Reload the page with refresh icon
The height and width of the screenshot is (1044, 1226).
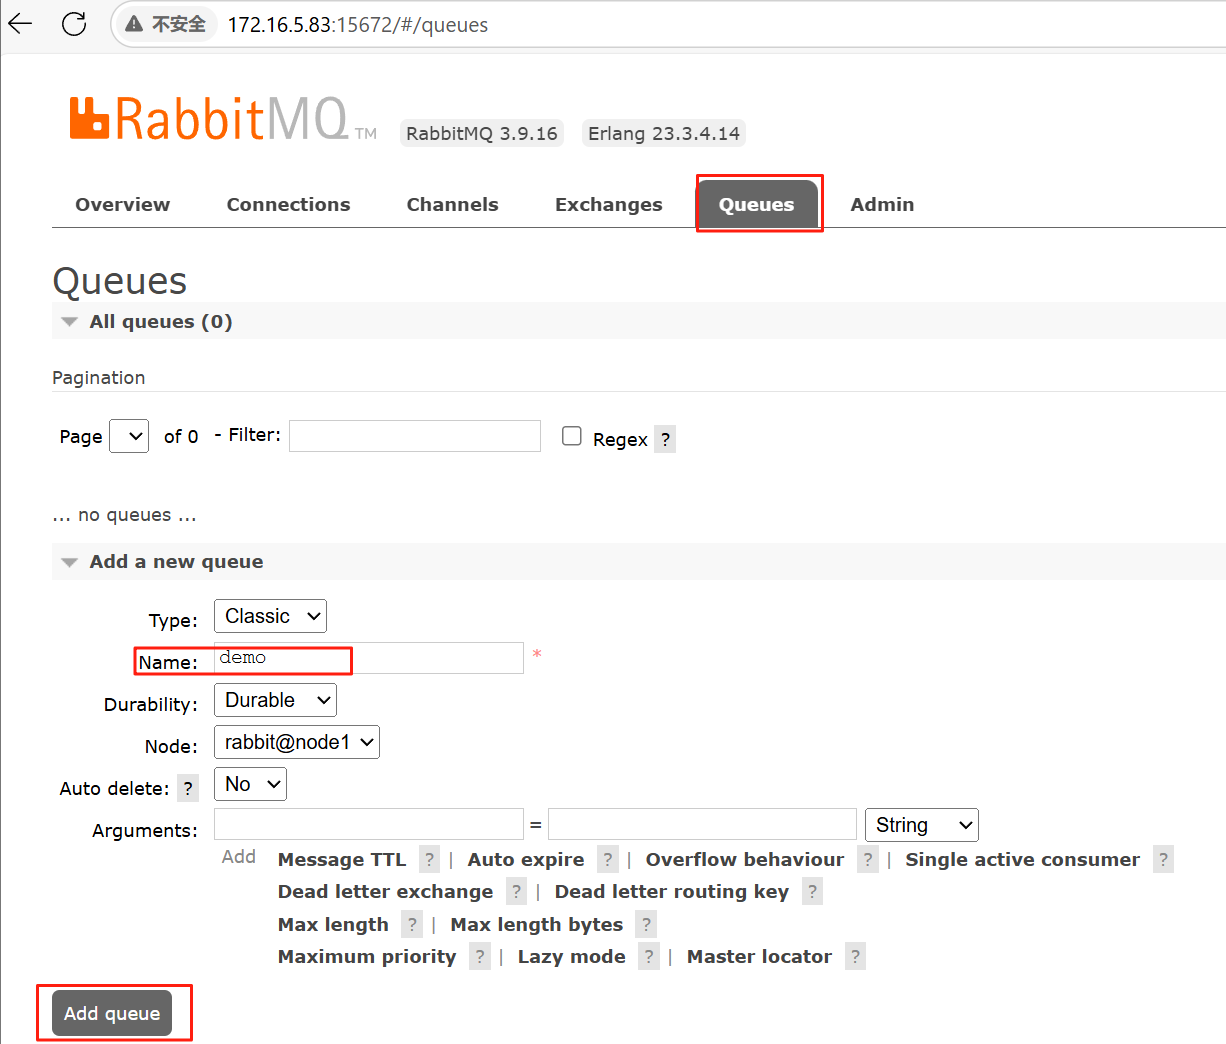74,24
